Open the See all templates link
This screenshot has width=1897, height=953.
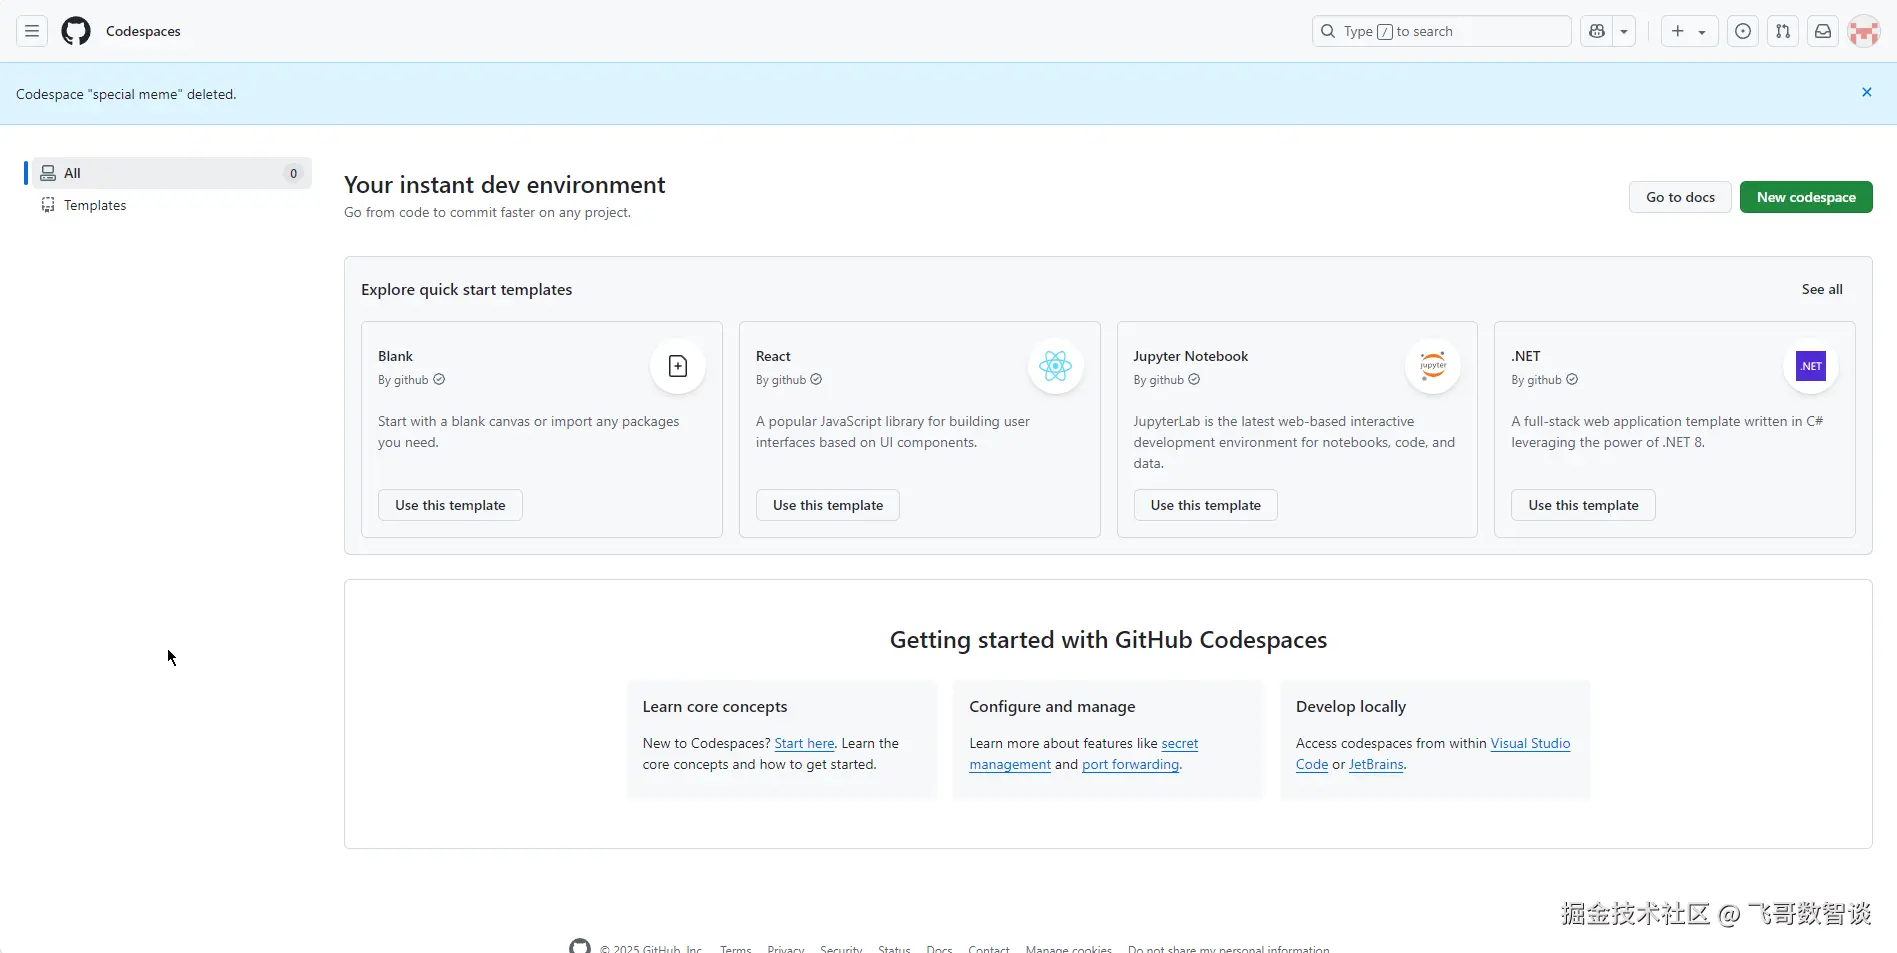pos(1822,289)
